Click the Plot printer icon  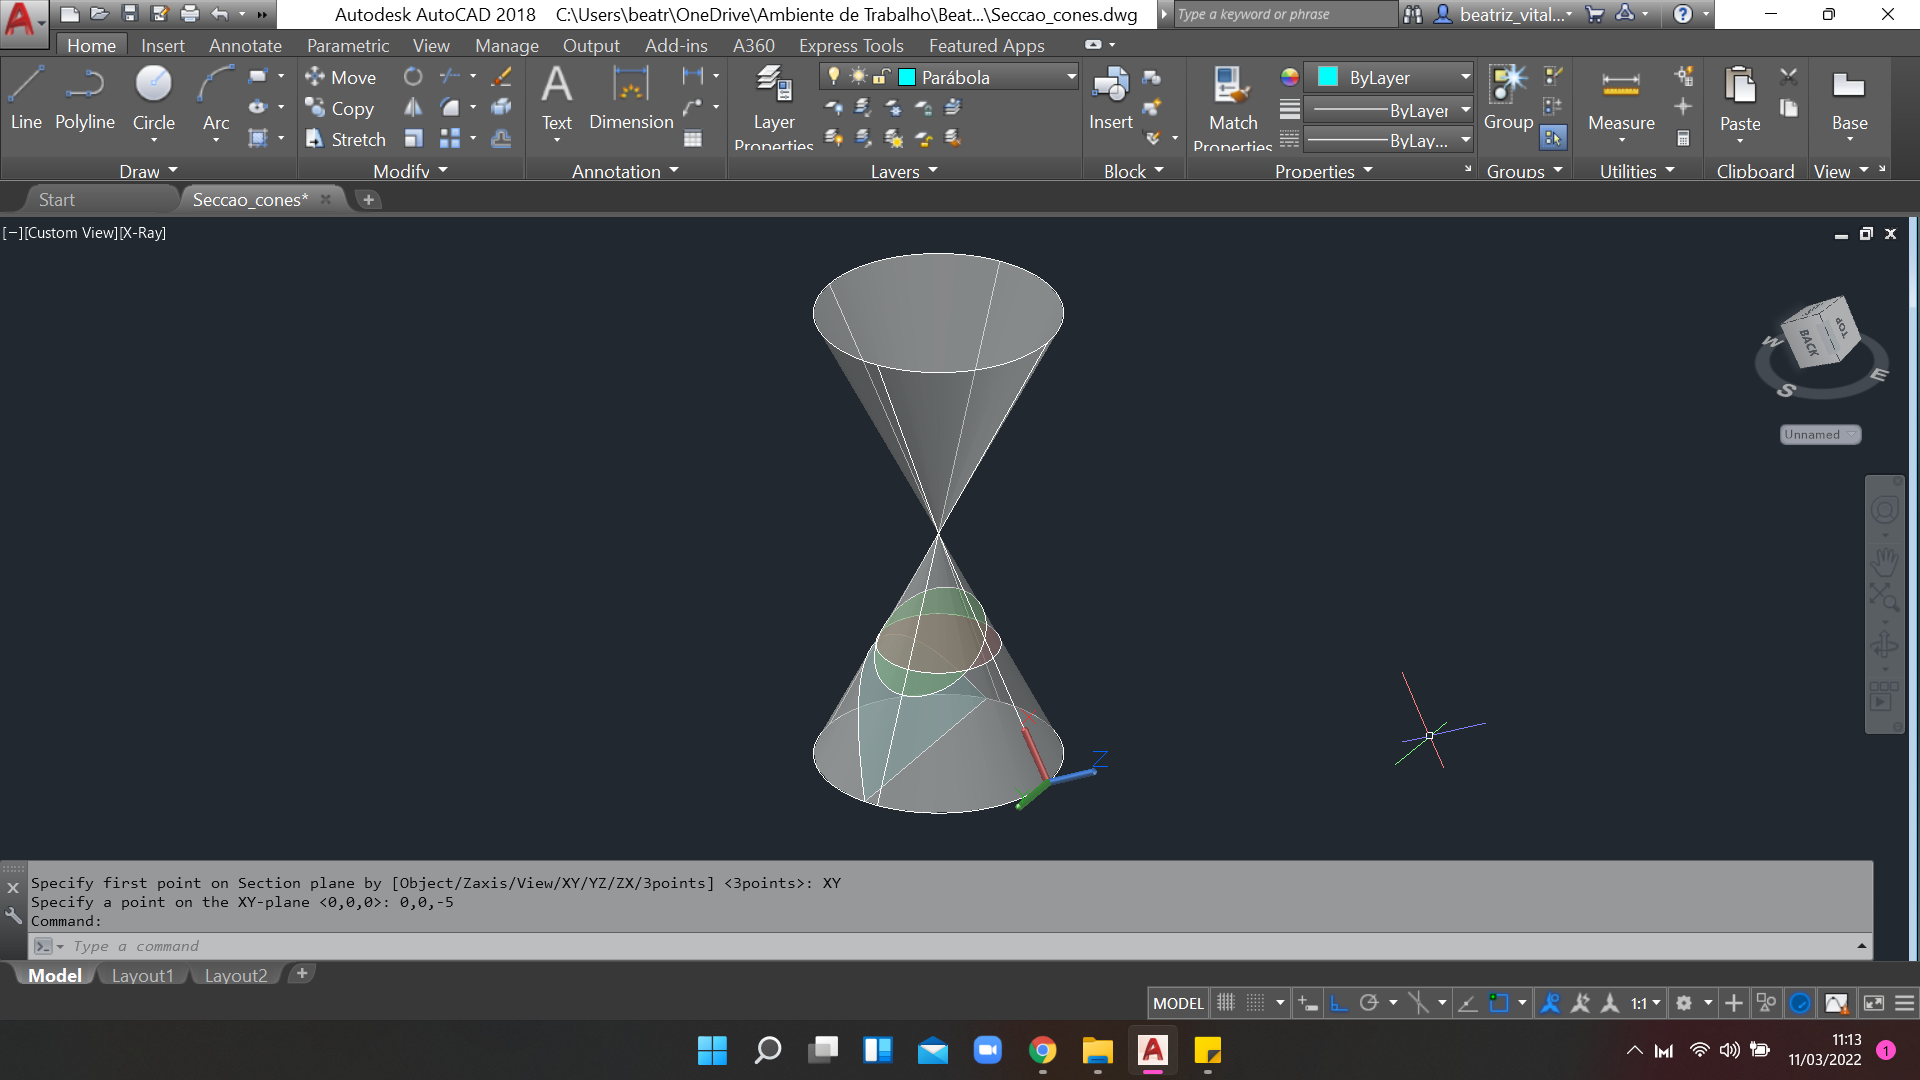point(190,14)
